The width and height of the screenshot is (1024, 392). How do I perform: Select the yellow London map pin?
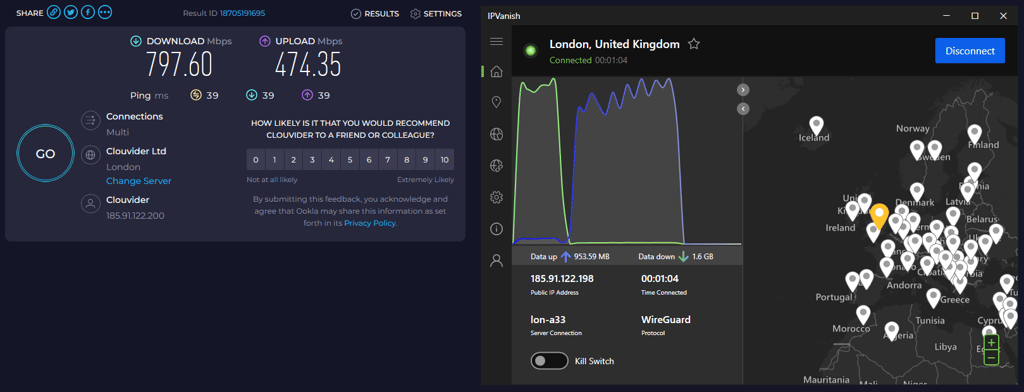click(880, 216)
